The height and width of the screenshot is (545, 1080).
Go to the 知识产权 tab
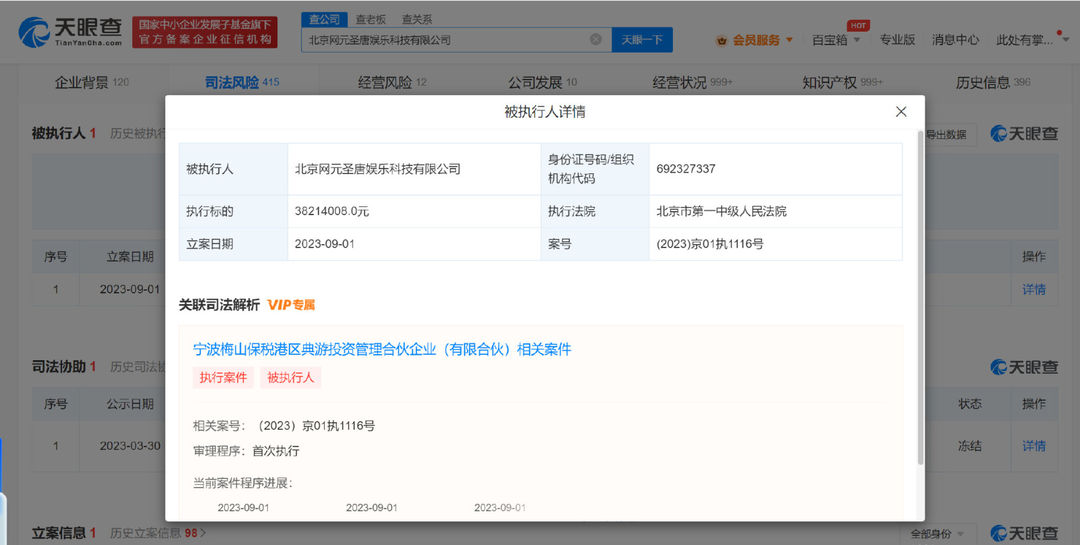pos(842,83)
